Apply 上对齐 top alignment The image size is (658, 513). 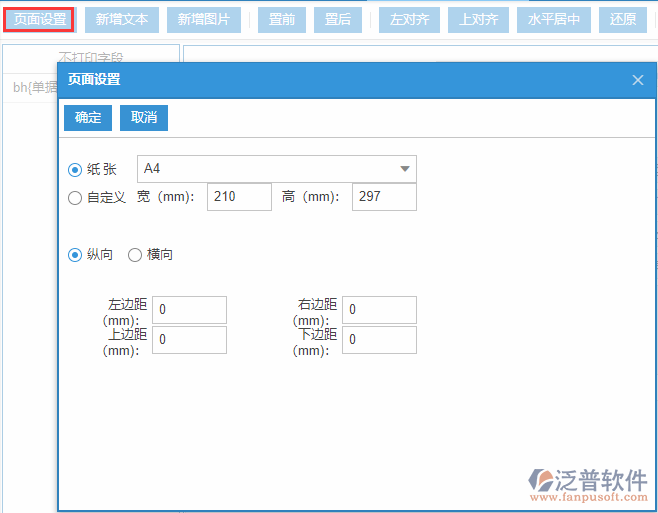pos(479,19)
